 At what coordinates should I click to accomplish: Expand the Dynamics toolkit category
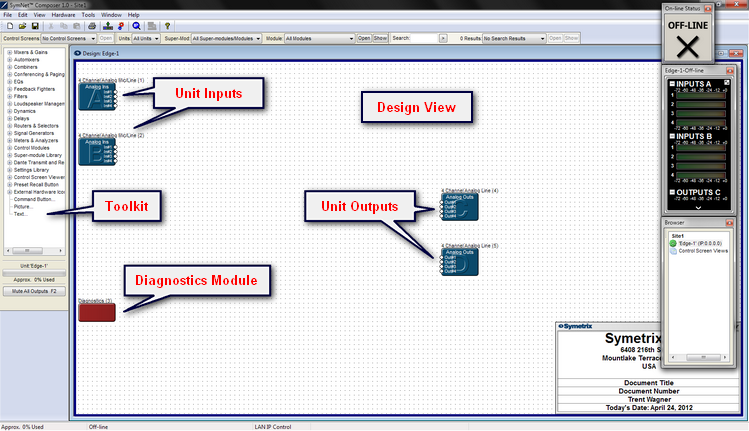(x=10, y=111)
